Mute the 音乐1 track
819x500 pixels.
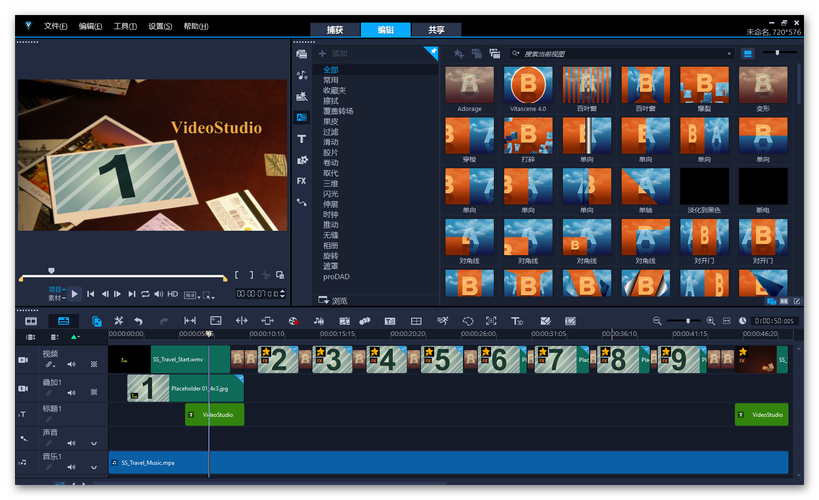tap(72, 467)
